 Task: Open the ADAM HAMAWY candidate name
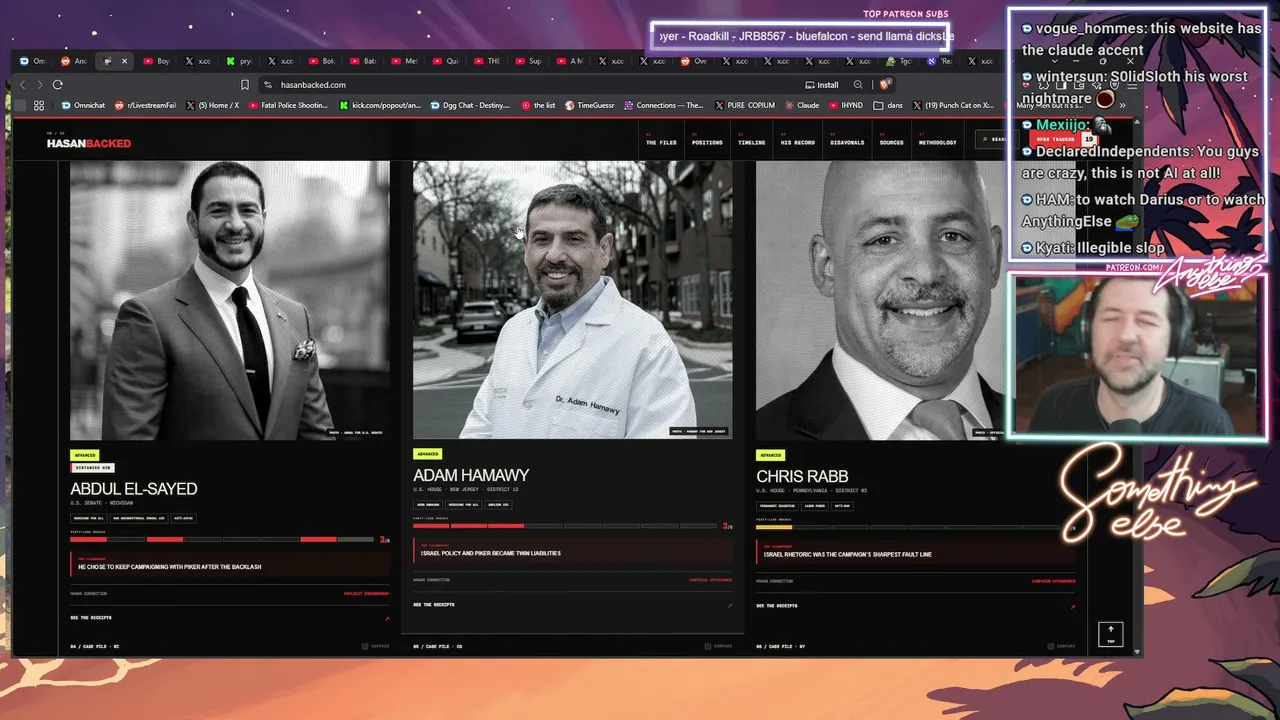click(471, 476)
